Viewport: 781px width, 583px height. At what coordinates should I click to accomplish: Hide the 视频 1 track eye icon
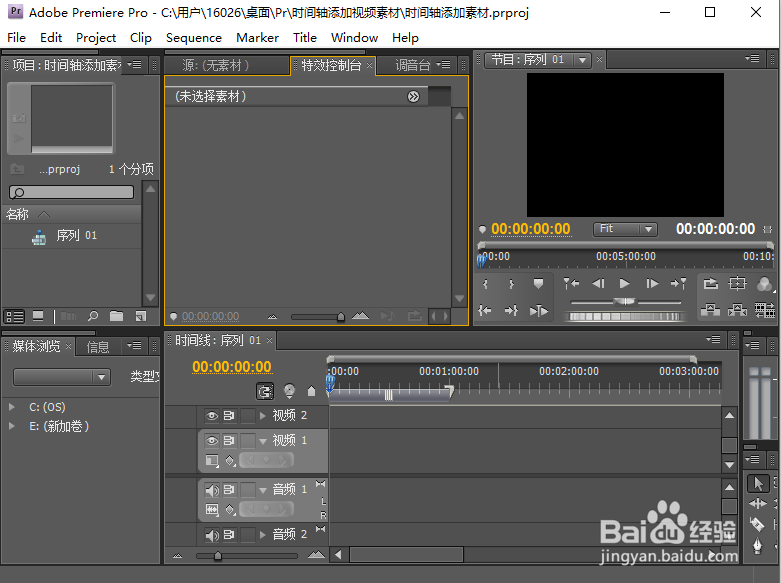tap(212, 440)
